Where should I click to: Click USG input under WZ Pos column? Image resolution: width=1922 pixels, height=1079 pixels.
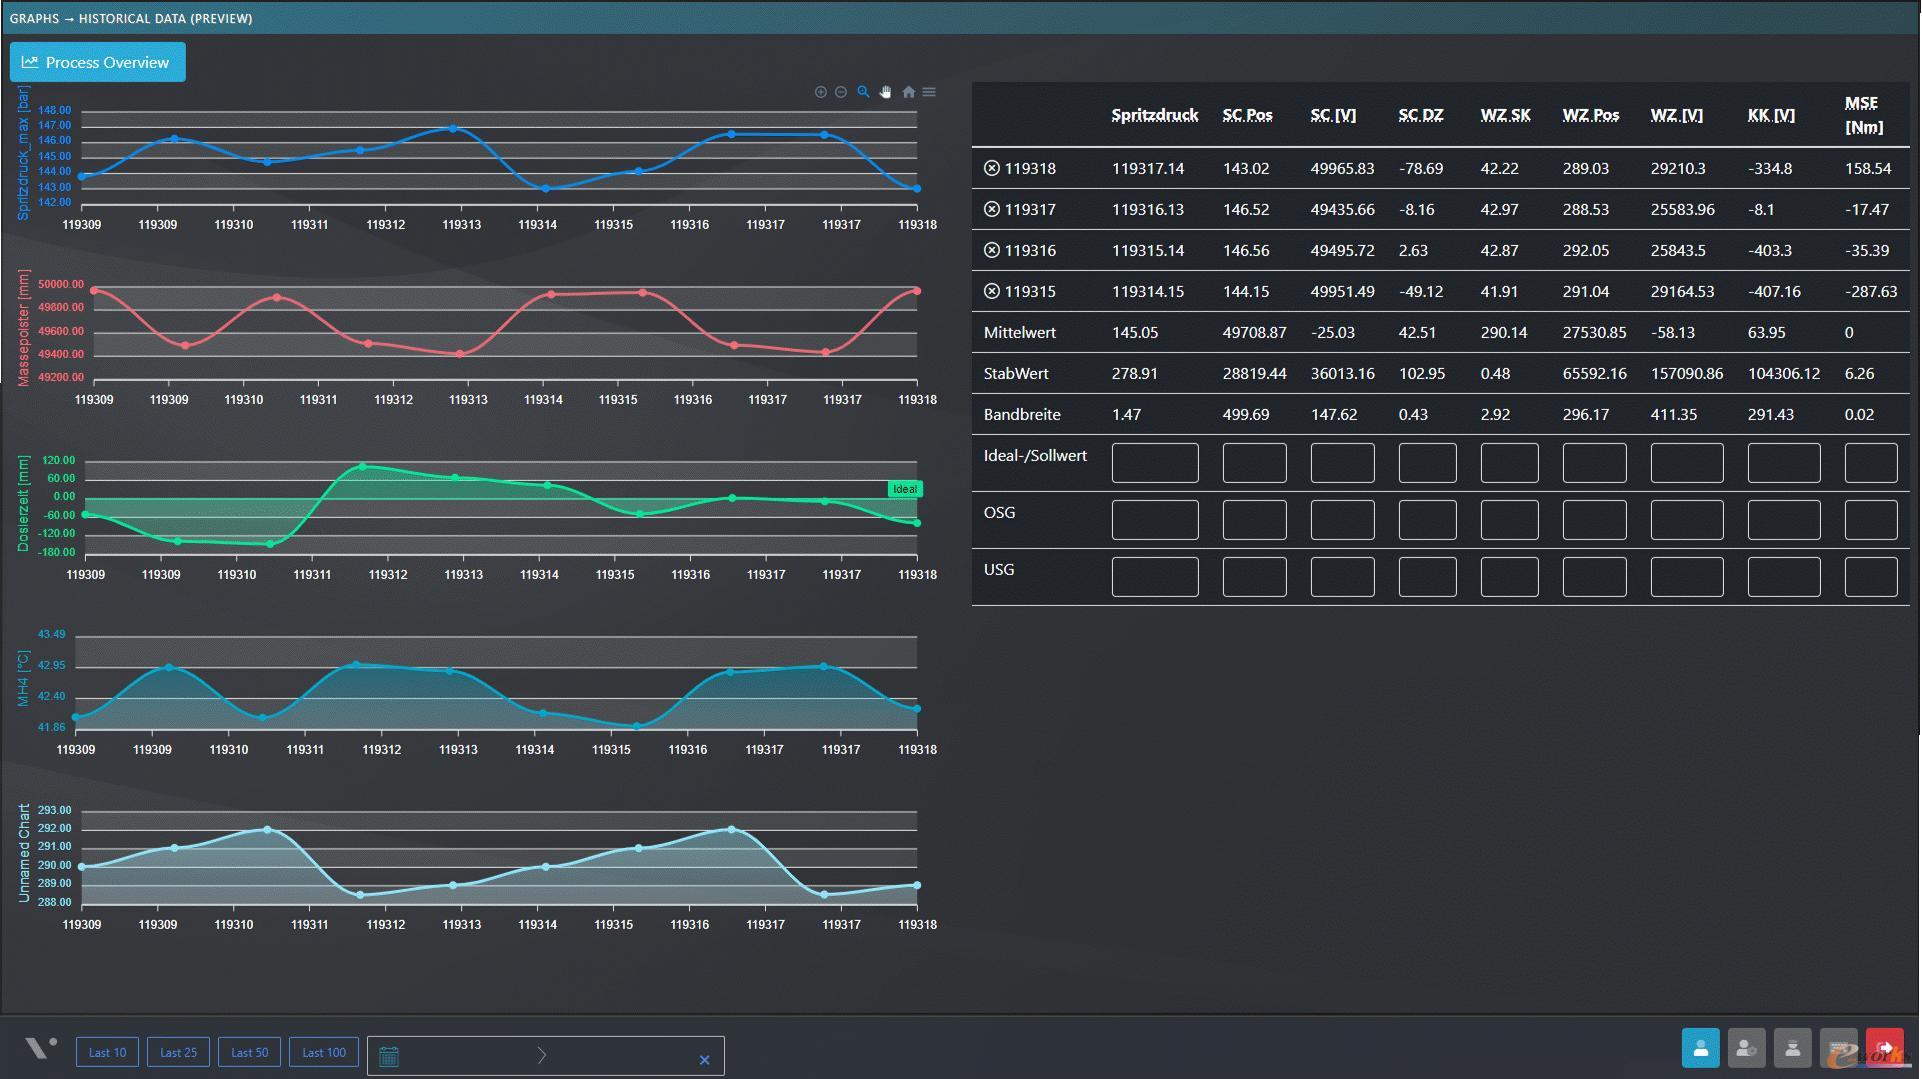point(1594,577)
